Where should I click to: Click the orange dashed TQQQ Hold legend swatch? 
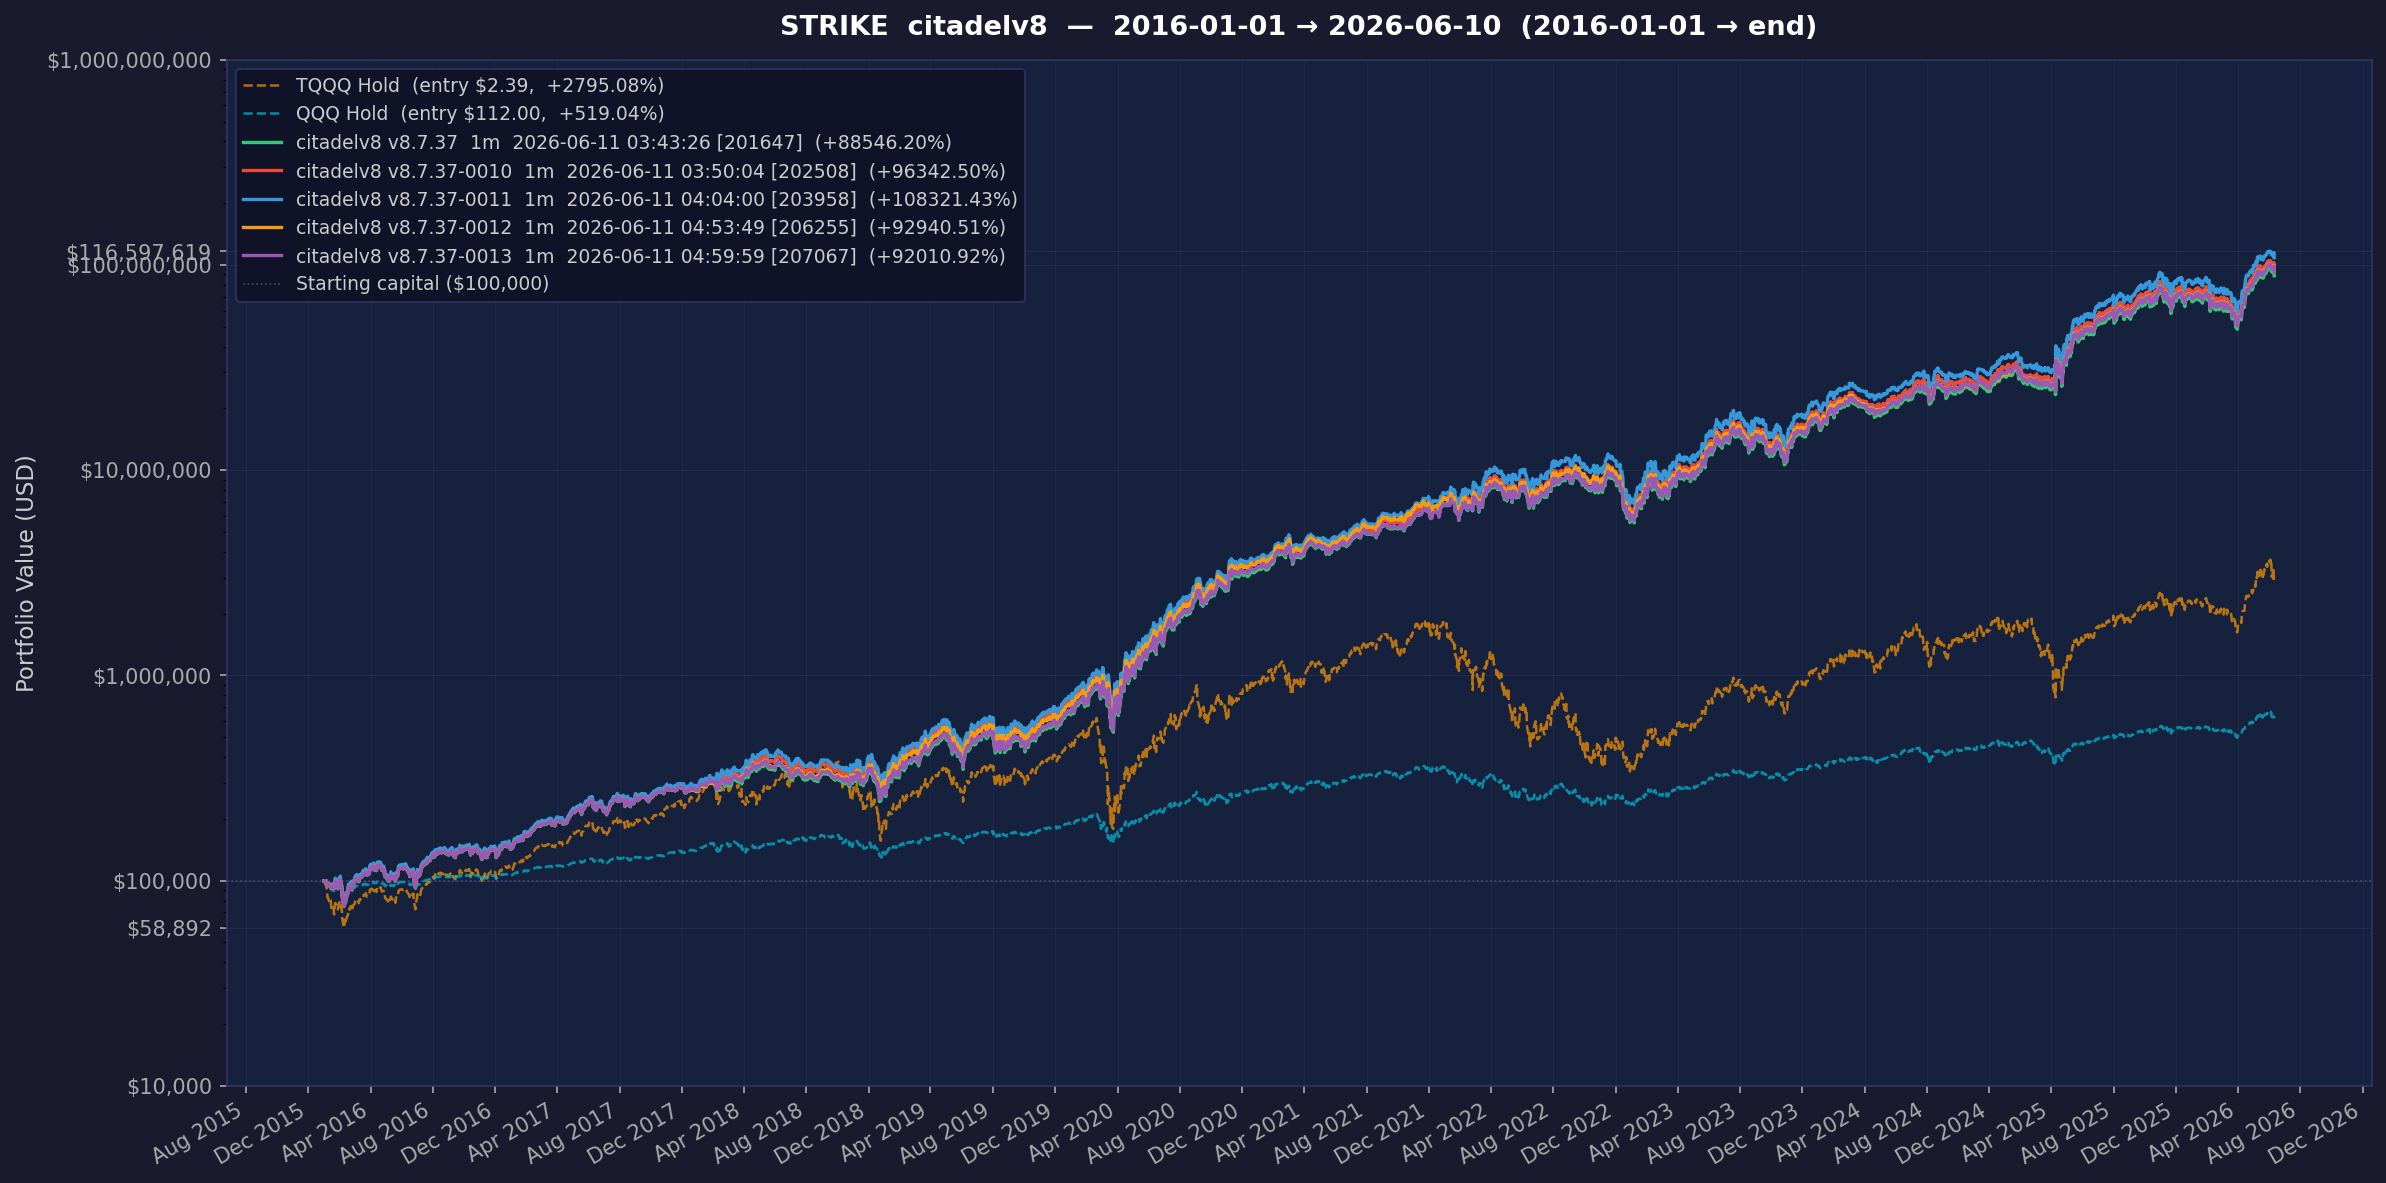point(262,86)
